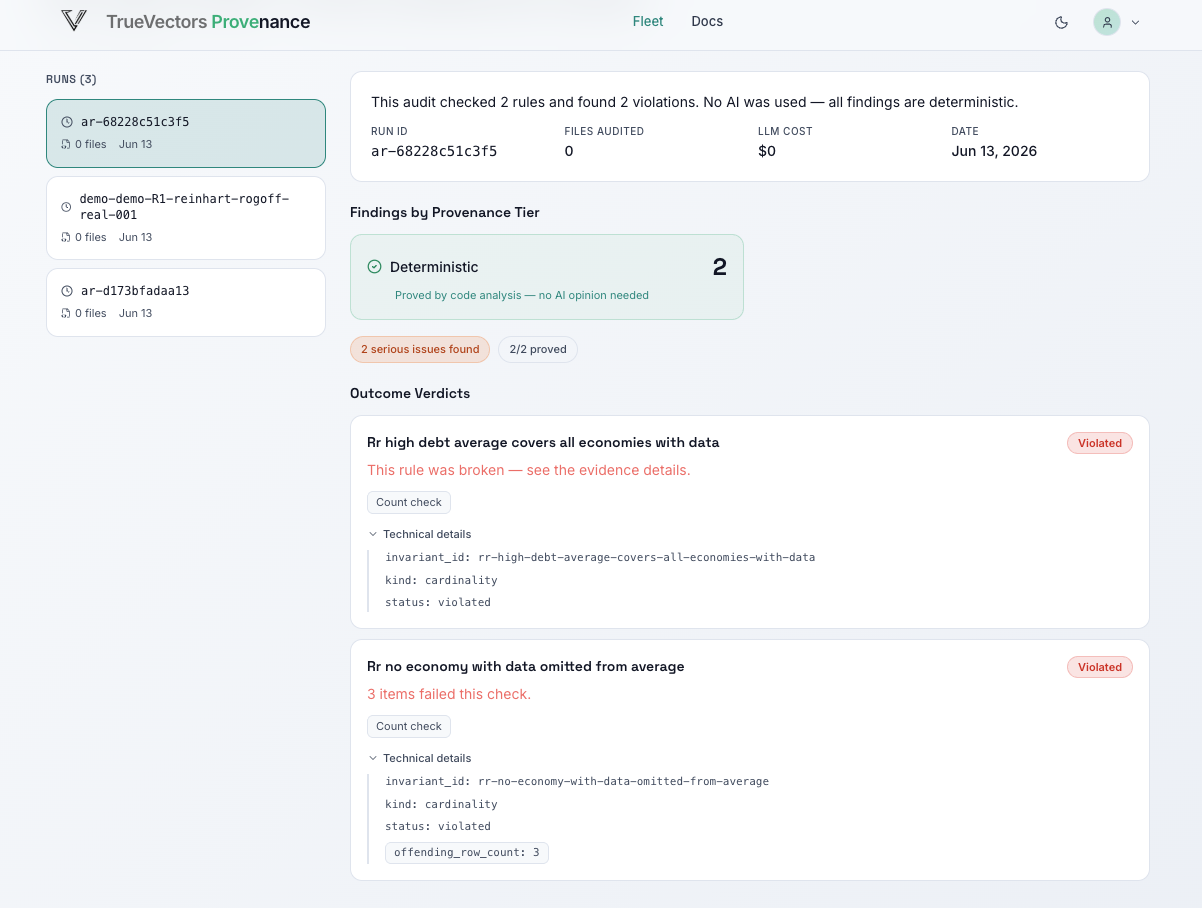This screenshot has height=908, width=1202.
Task: Select run ar-68228c51c3f5 in the sidebar
Action: 186,133
